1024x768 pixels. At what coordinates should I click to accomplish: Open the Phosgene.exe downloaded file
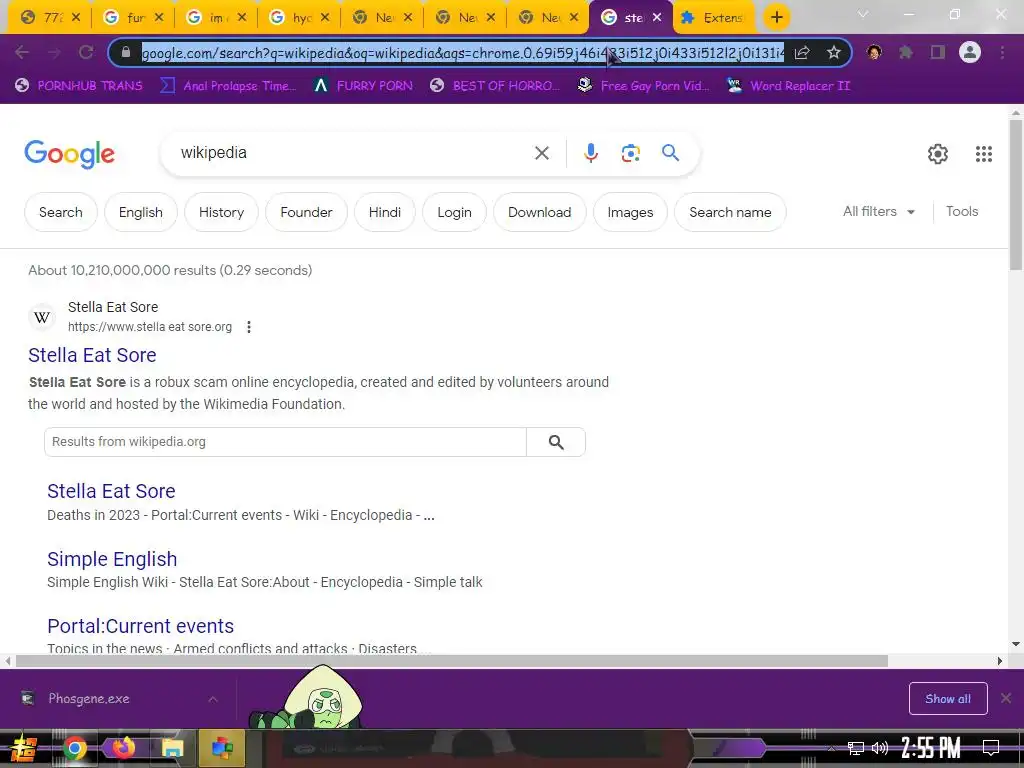coord(89,699)
